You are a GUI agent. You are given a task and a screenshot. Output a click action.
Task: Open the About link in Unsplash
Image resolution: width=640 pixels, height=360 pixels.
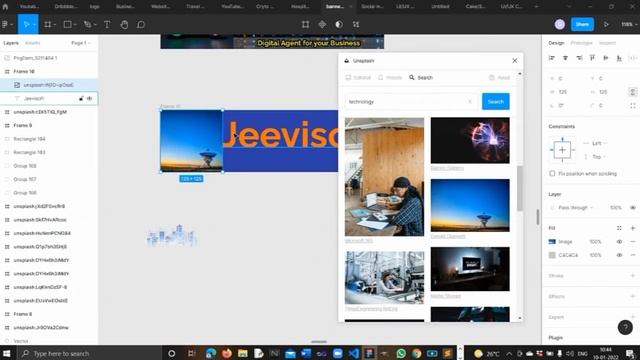tap(500, 78)
